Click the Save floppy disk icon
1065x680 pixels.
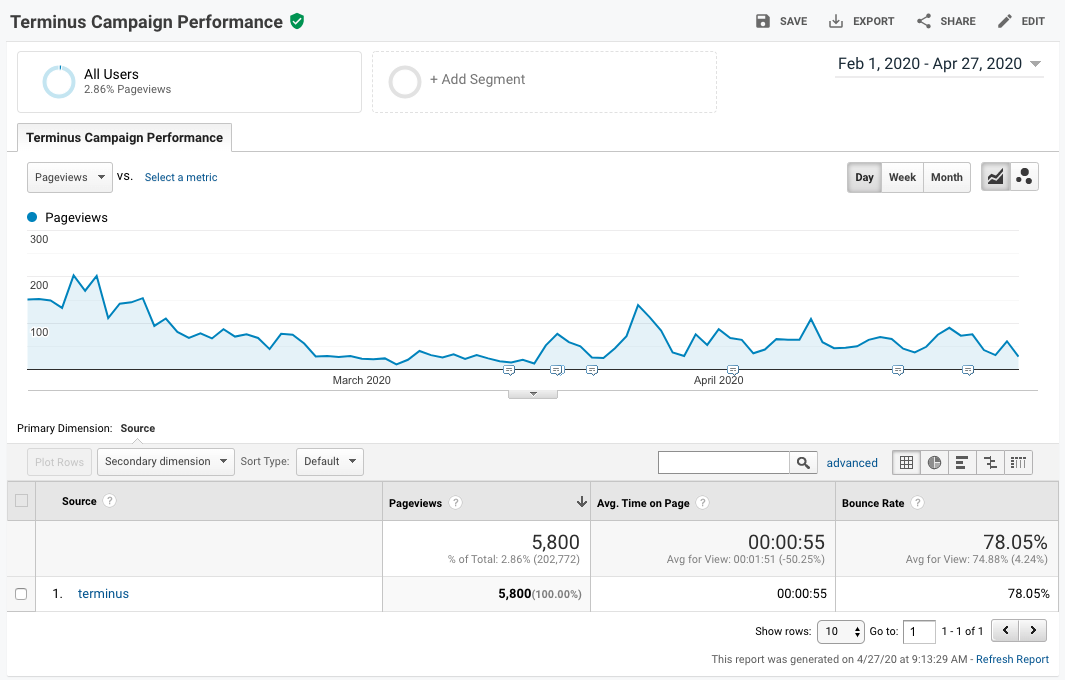[x=763, y=21]
